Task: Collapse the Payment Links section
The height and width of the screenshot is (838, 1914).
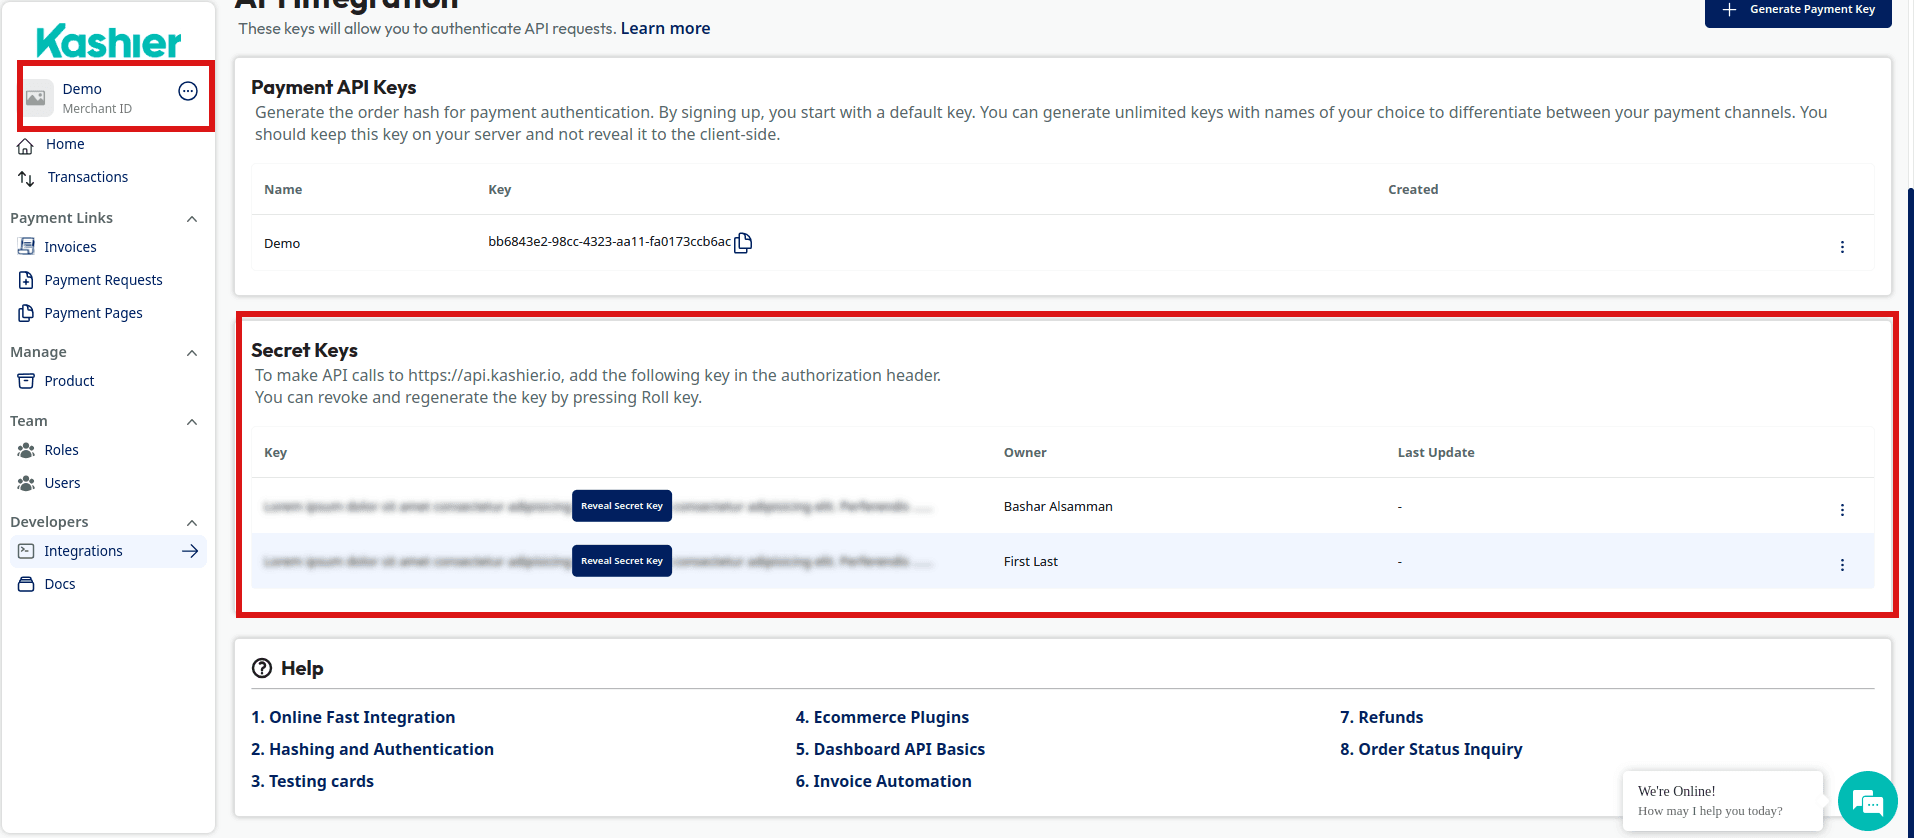Action: [192, 219]
